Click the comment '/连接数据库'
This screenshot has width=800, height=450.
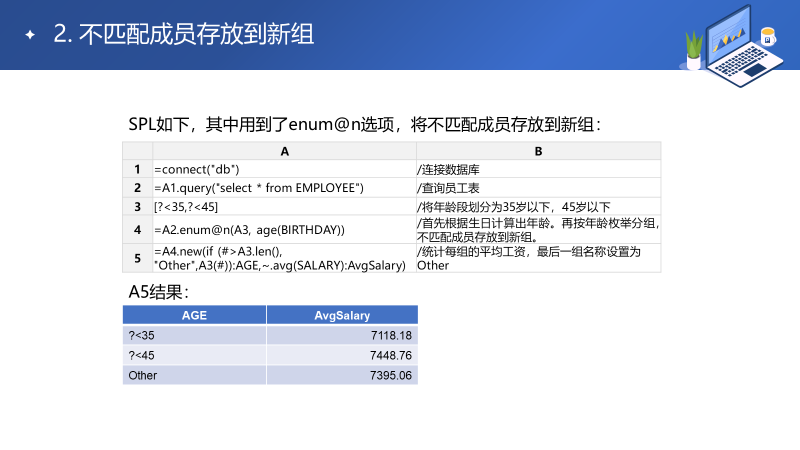tap(538, 169)
